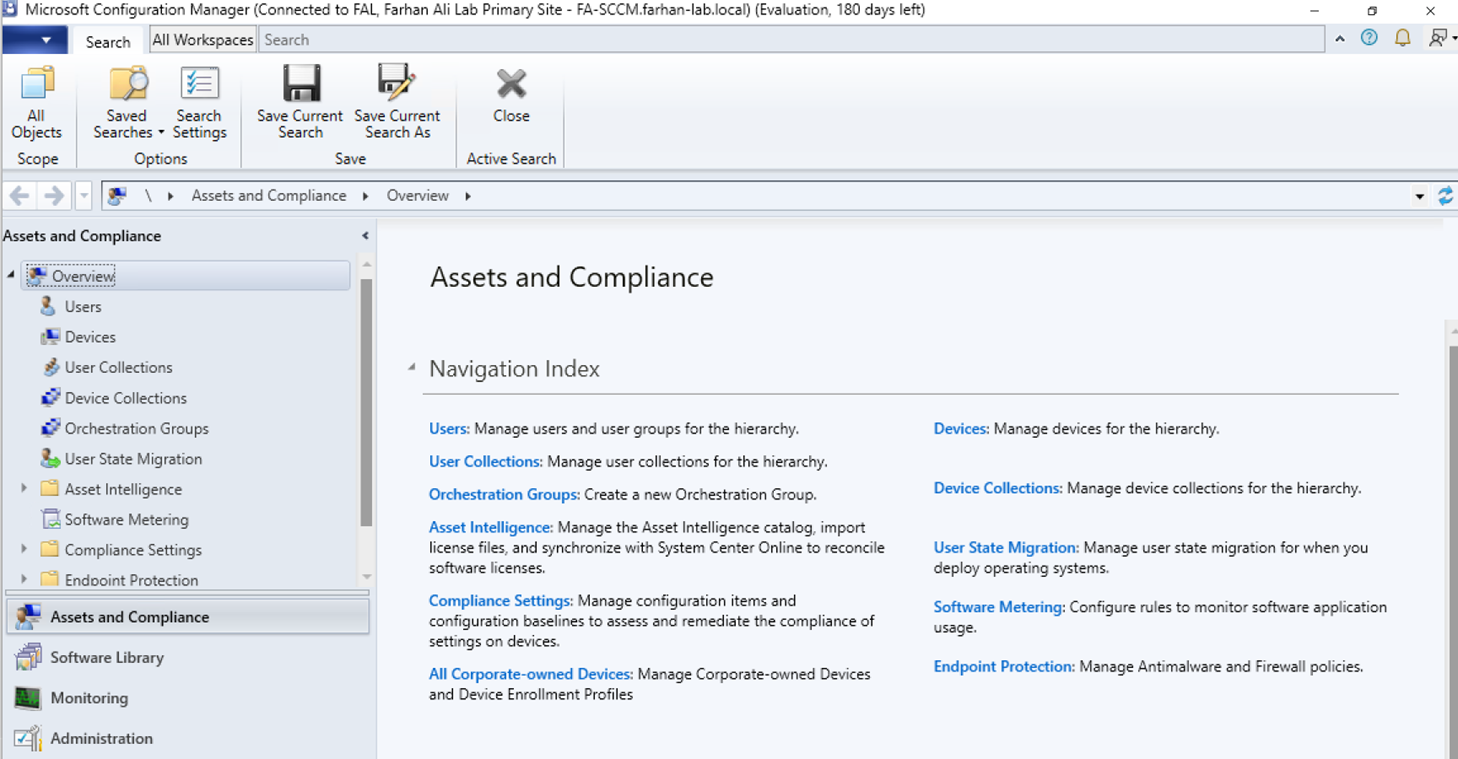Open the User State Migration link
Screen dimensions: 1458x759
point(1005,548)
